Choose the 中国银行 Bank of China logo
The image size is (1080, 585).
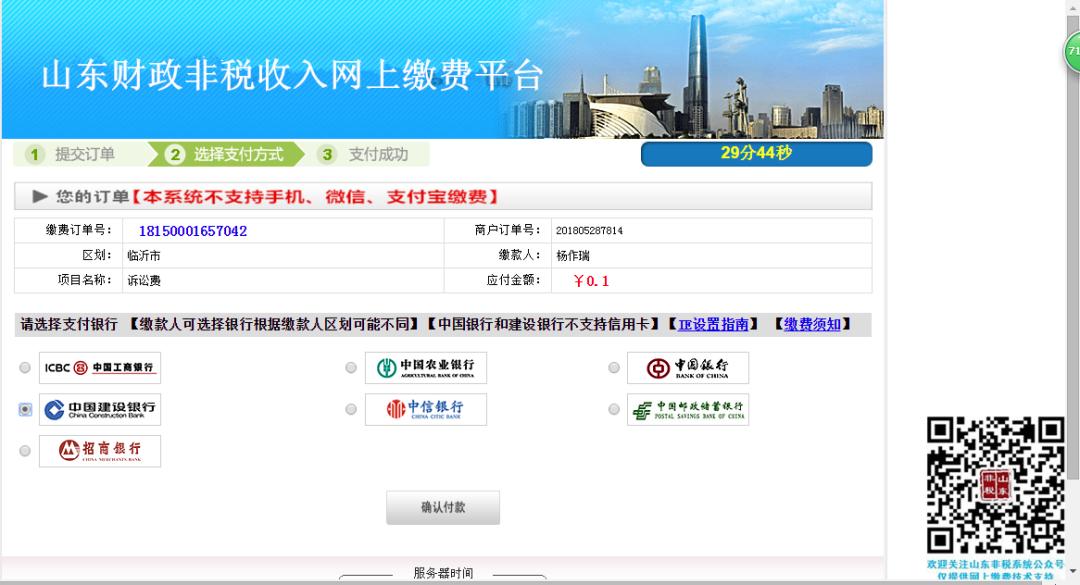click(x=690, y=367)
